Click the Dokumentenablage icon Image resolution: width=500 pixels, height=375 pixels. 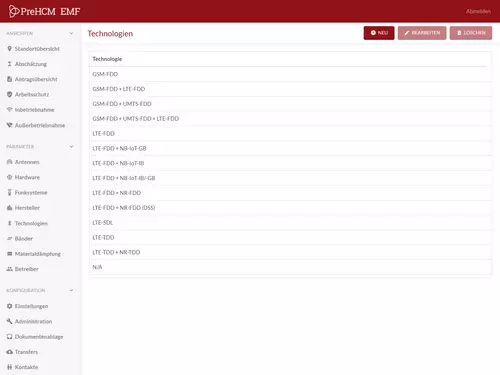click(x=9, y=337)
